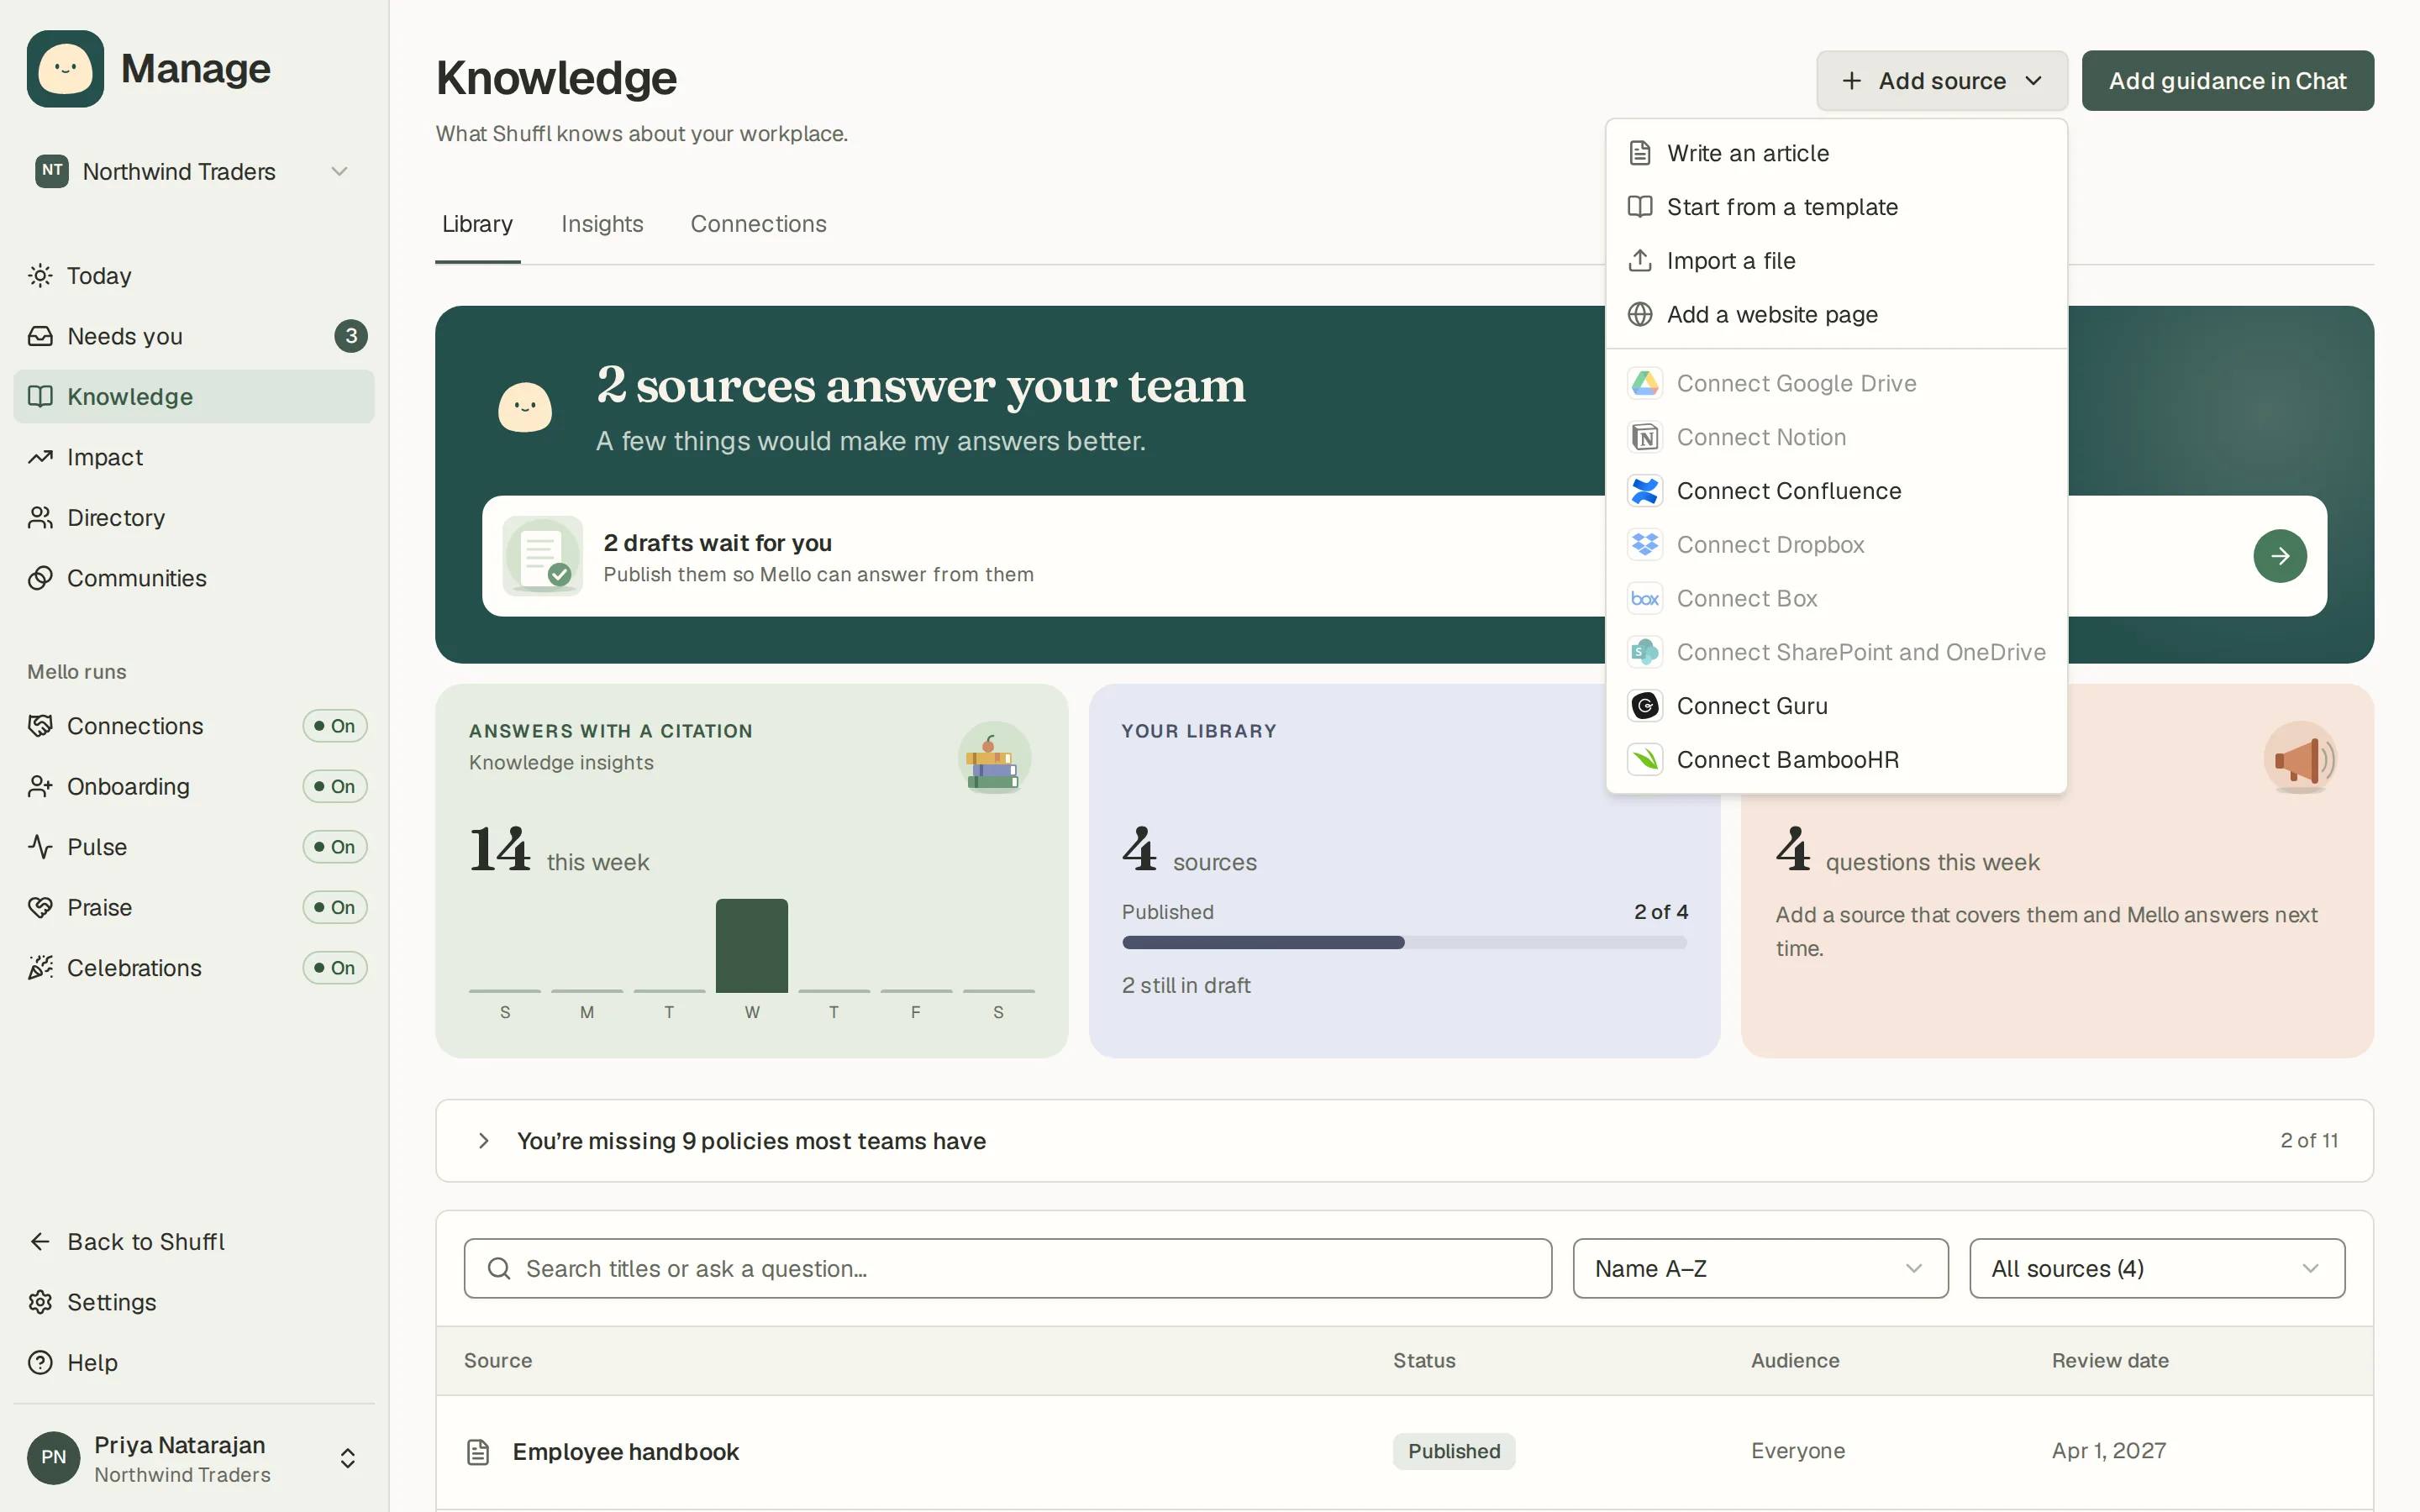Screen dimensions: 2420x1512
Task: Collapse the Add source dropdown button
Action: tap(1941, 80)
